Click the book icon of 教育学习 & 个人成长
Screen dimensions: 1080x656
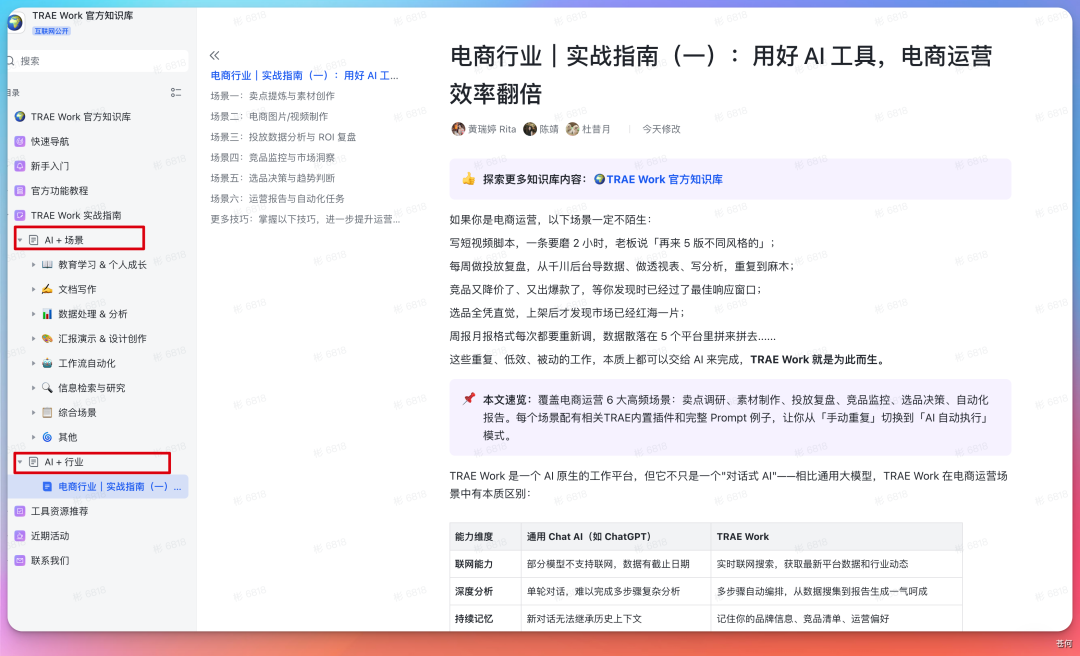click(x=47, y=265)
